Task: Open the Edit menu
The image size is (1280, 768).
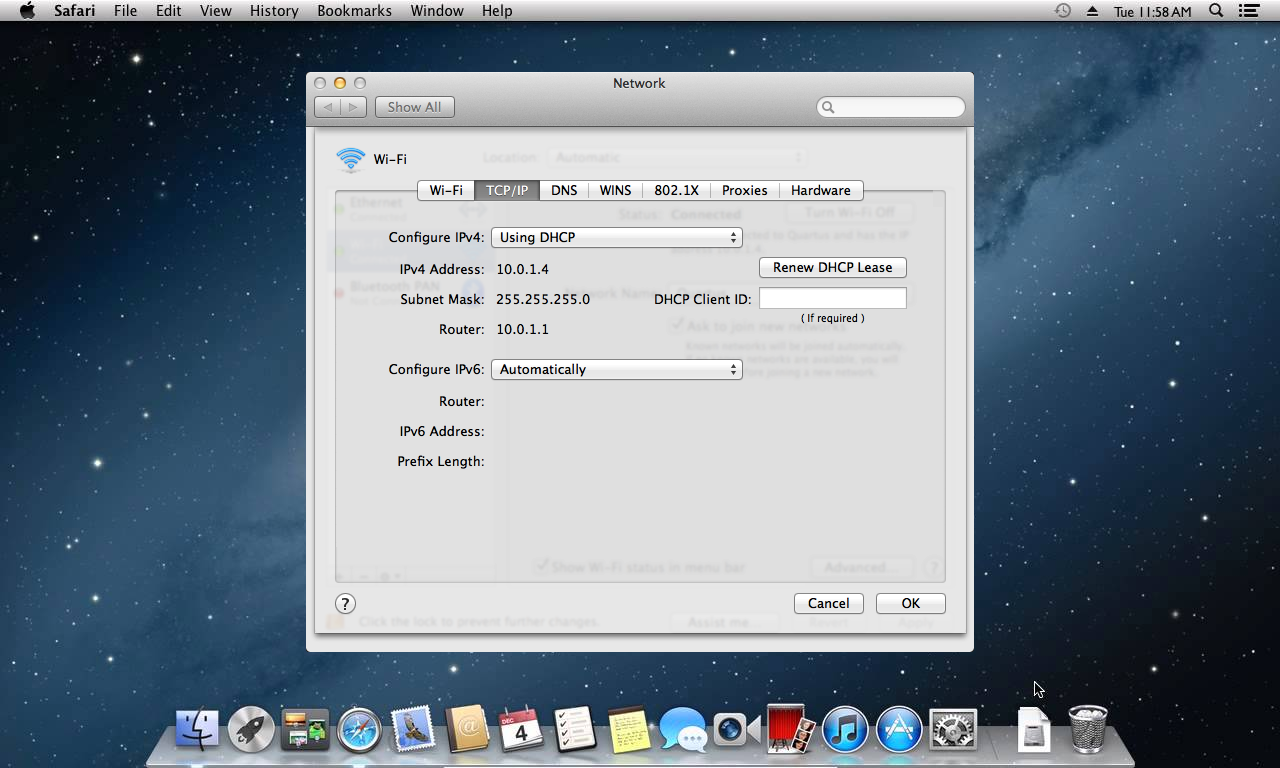Action: click(169, 11)
